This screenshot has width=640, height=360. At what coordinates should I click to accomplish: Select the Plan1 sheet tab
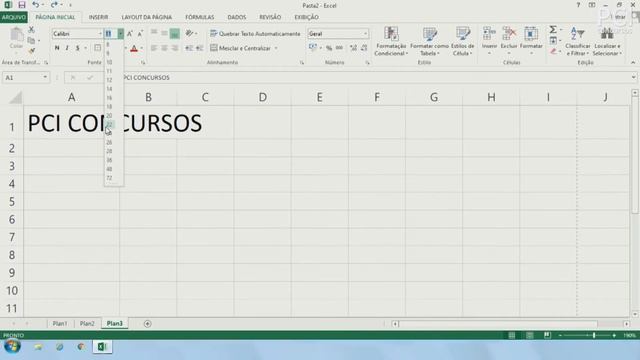coord(60,323)
